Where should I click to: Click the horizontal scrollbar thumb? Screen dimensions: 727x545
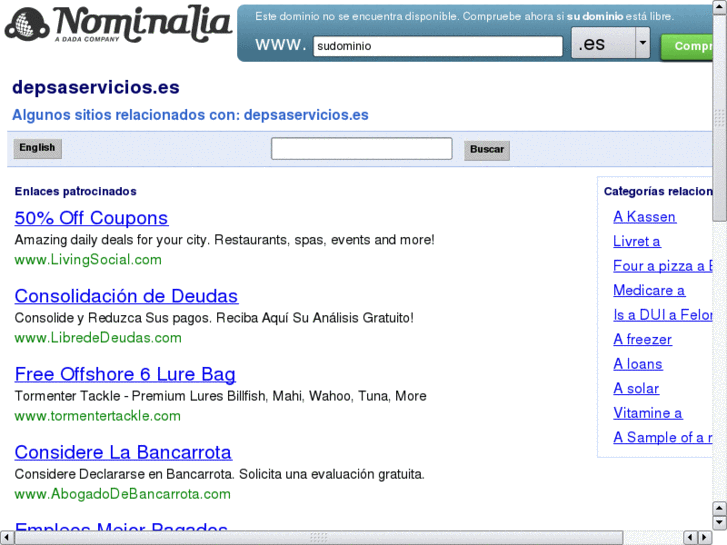(319, 538)
